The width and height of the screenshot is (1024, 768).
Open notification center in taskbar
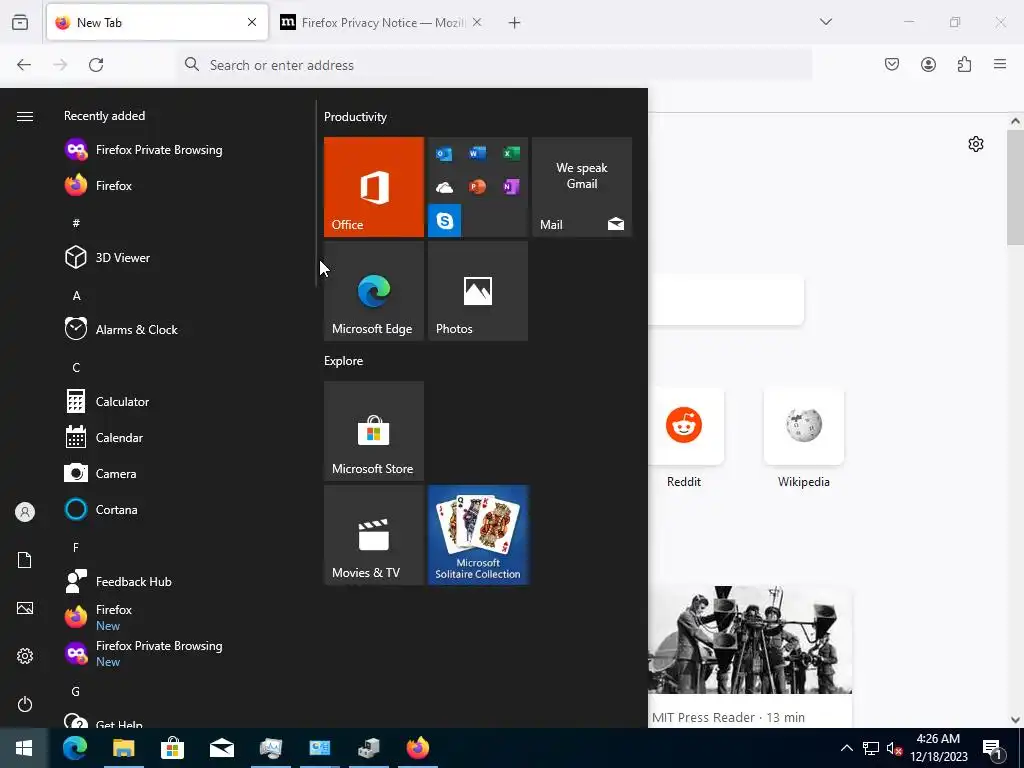click(993, 748)
